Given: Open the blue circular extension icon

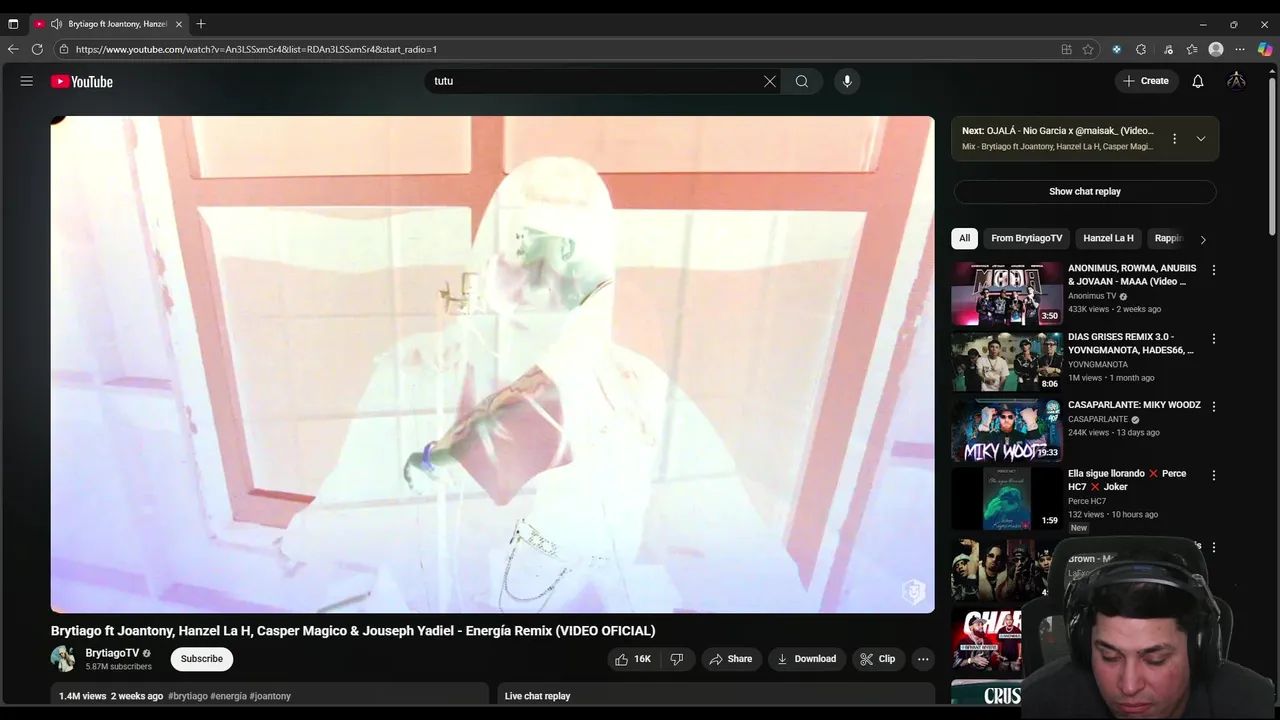Looking at the screenshot, I should (1117, 49).
